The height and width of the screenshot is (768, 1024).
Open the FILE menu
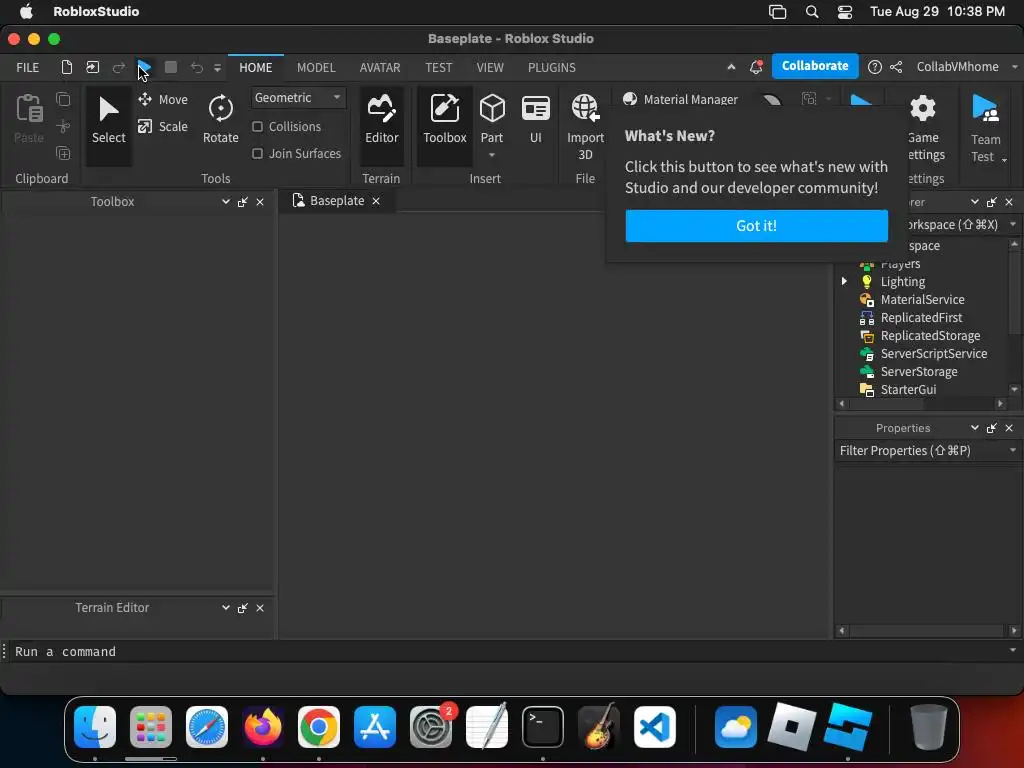click(27, 67)
